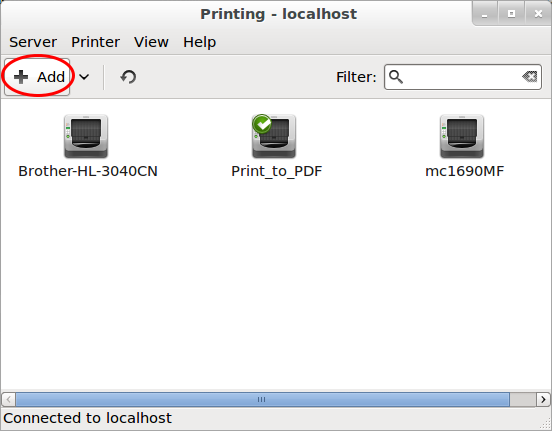Focus the Filter search input field
This screenshot has width=552, height=431.
(463, 77)
